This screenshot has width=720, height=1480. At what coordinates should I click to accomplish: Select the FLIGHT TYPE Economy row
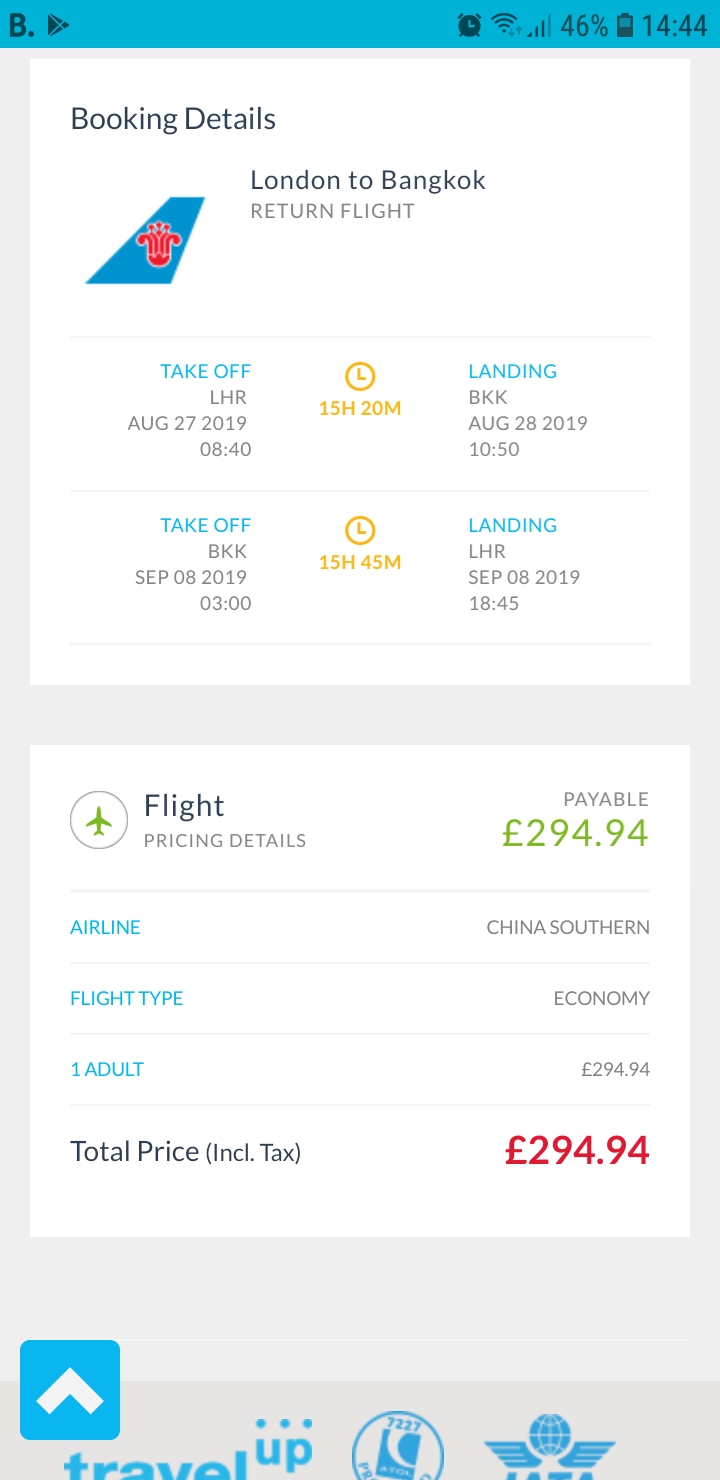(360, 998)
